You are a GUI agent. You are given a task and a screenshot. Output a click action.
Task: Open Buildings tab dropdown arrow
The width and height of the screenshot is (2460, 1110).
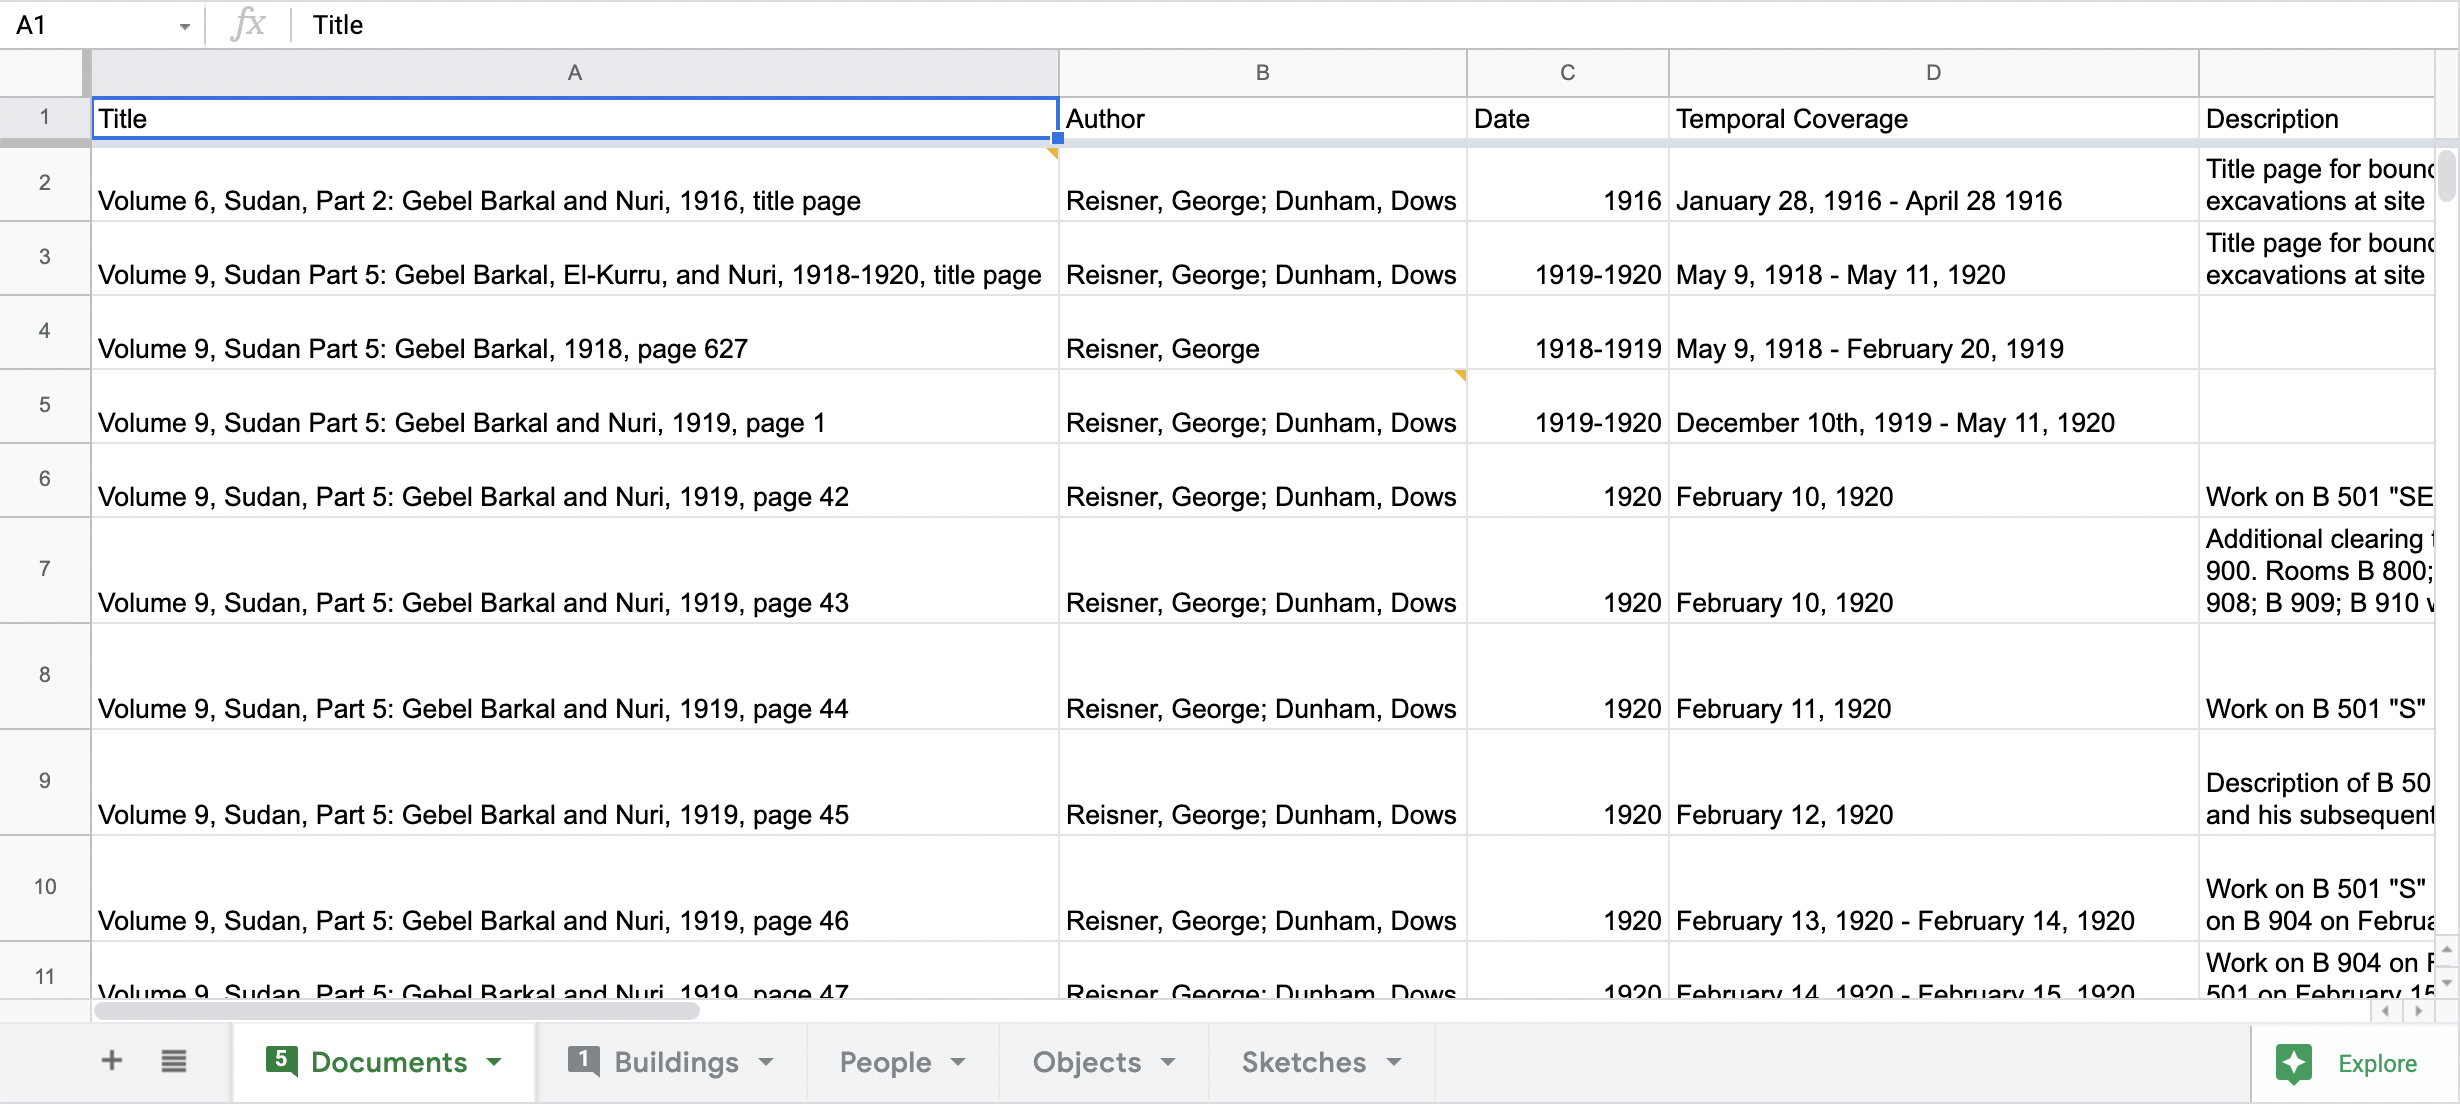(x=766, y=1062)
